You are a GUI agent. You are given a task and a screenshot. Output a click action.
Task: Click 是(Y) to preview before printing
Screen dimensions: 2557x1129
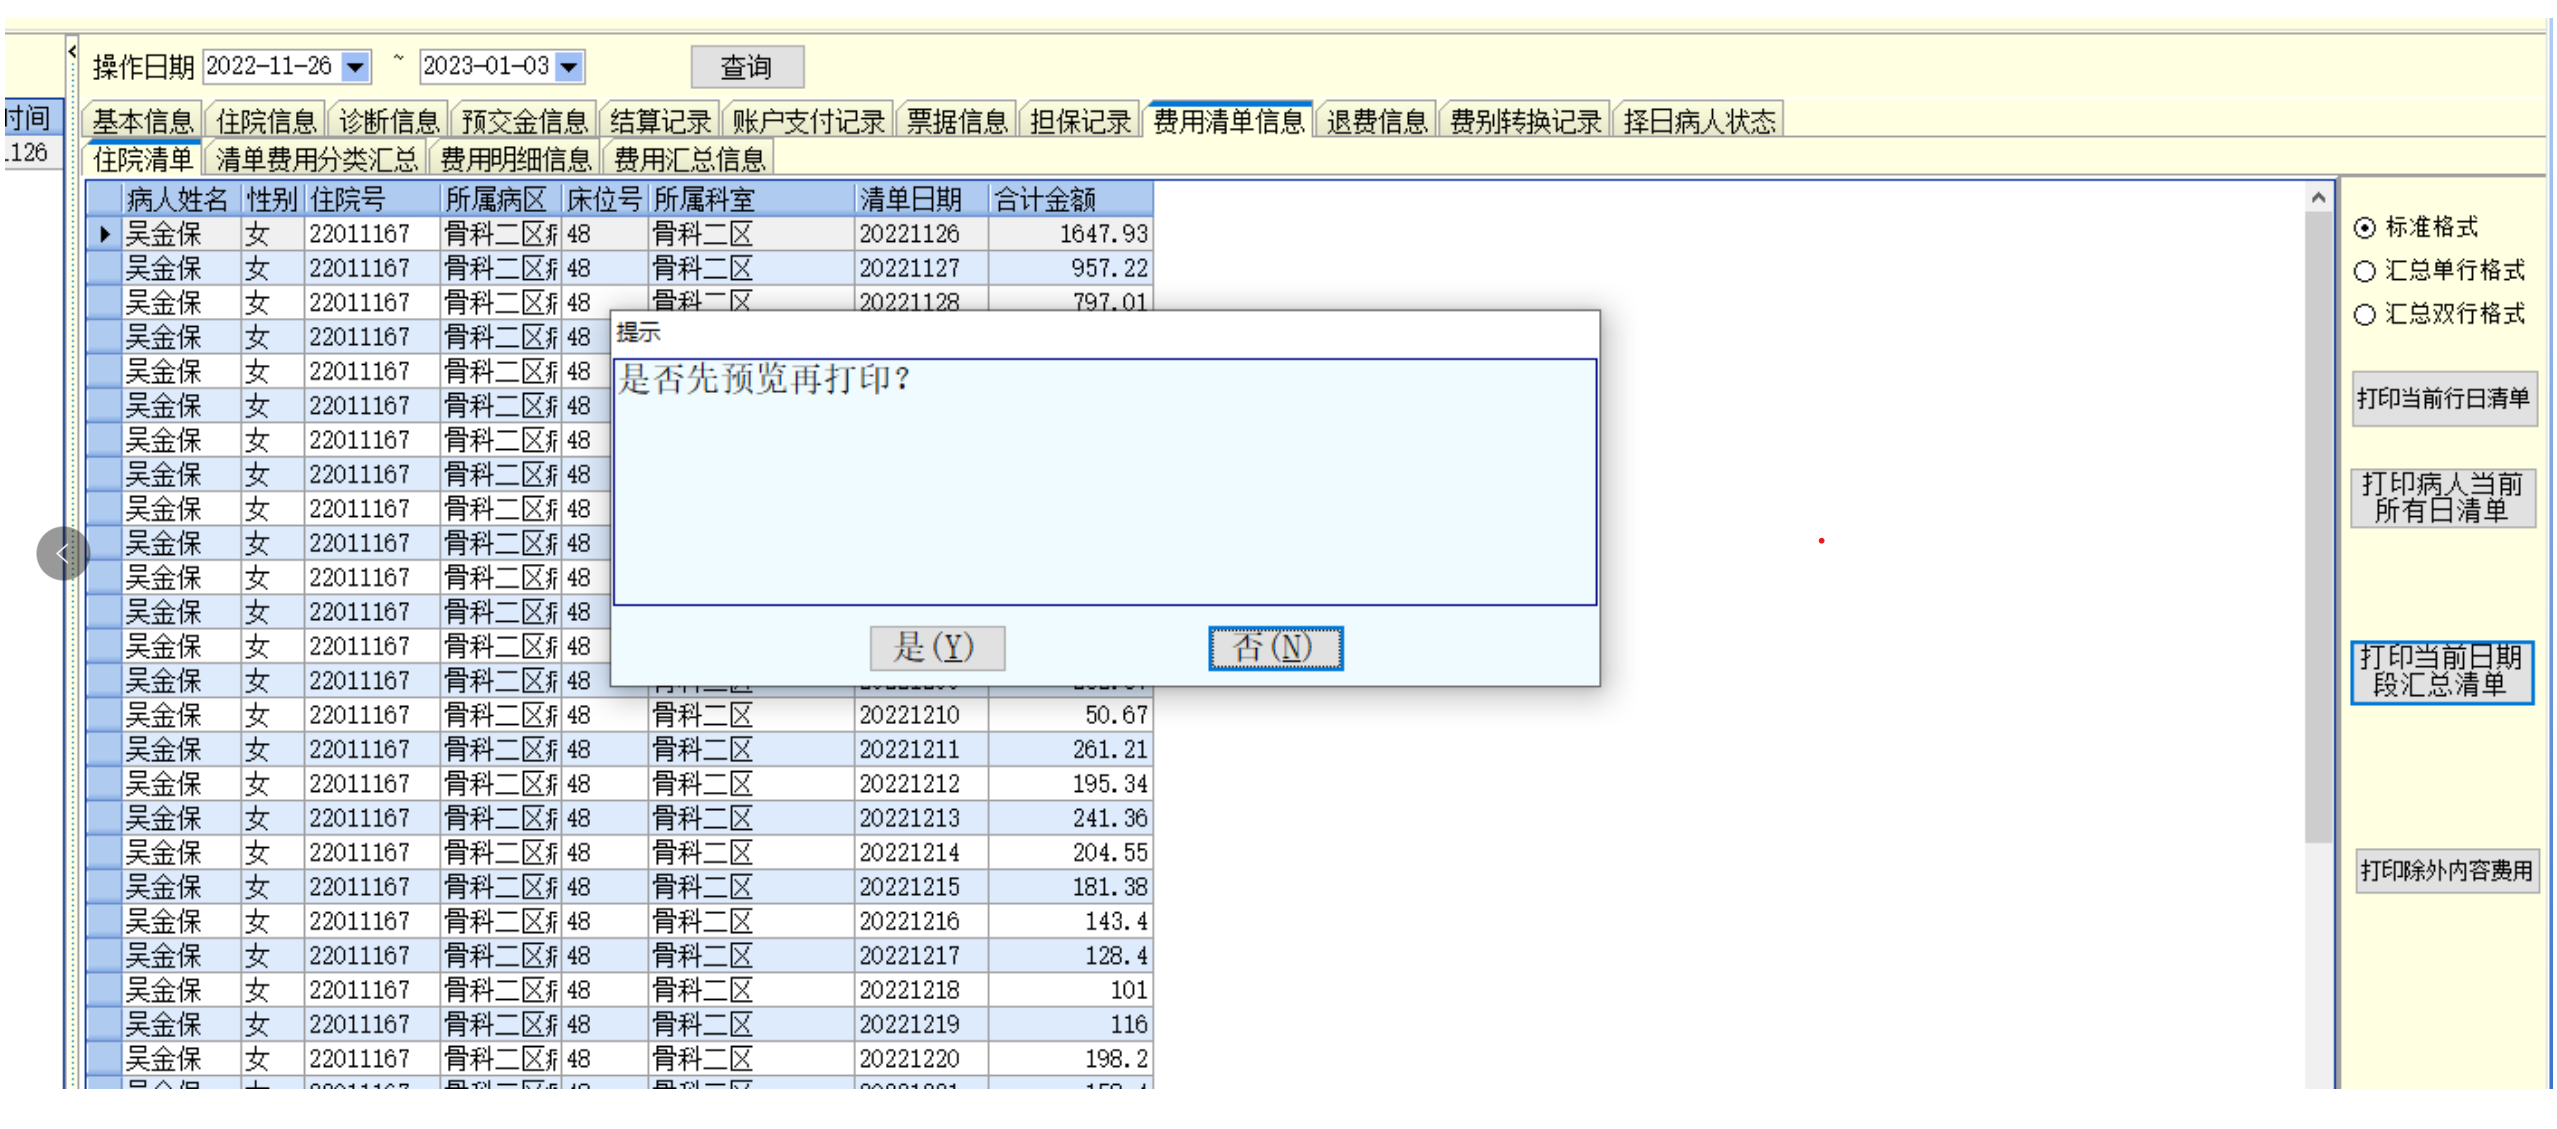[x=936, y=647]
